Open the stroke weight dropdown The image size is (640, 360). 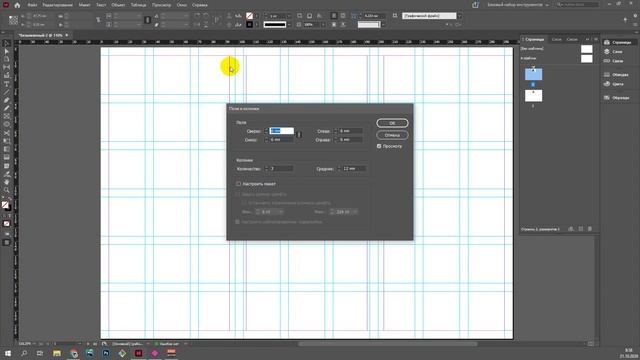(289, 16)
